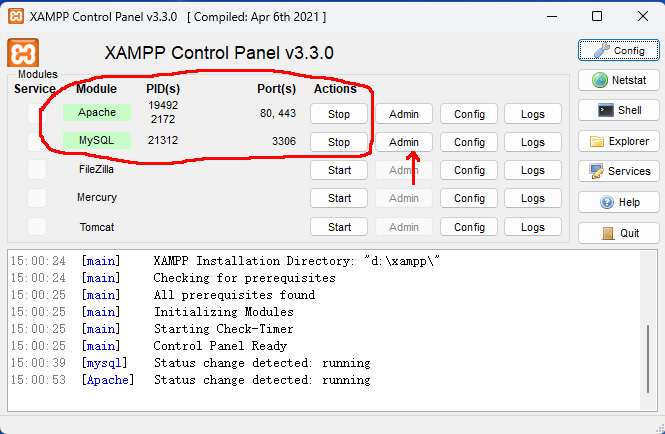
Task: Start the FileZilla module
Action: [x=339, y=170]
